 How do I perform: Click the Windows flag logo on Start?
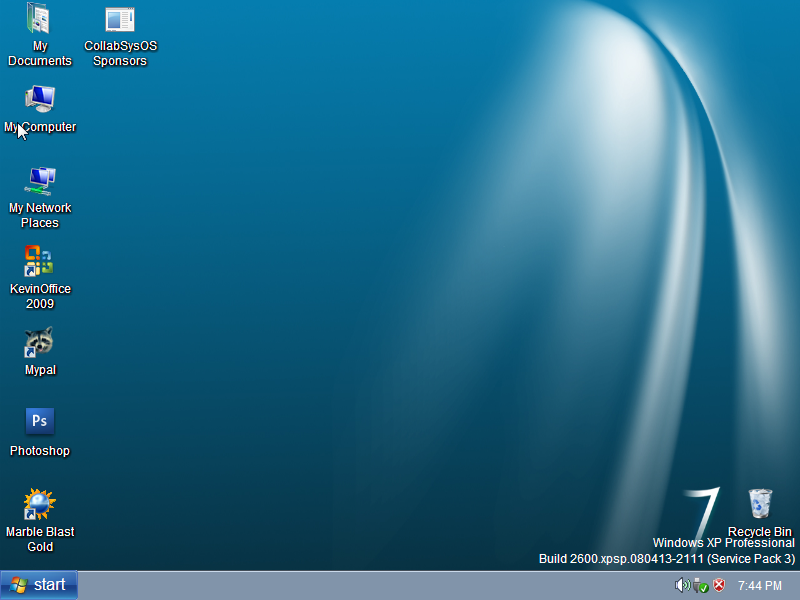18,585
